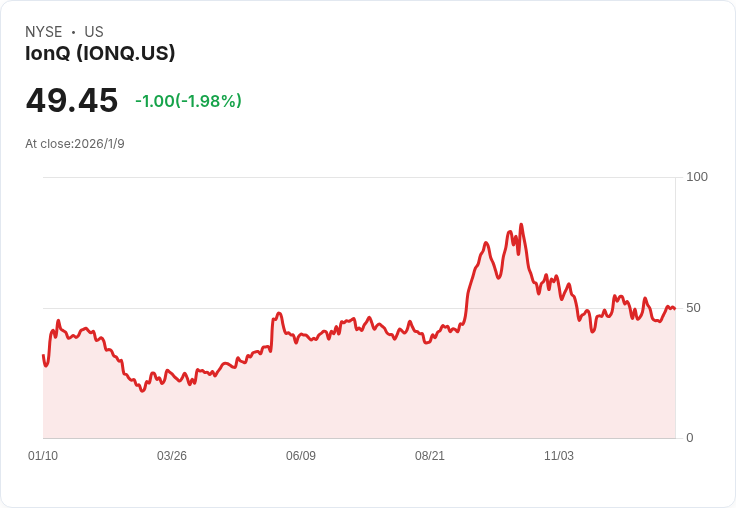This screenshot has height=508, width=736.
Task: Click the leftmost start of the price line
Action: point(43,356)
